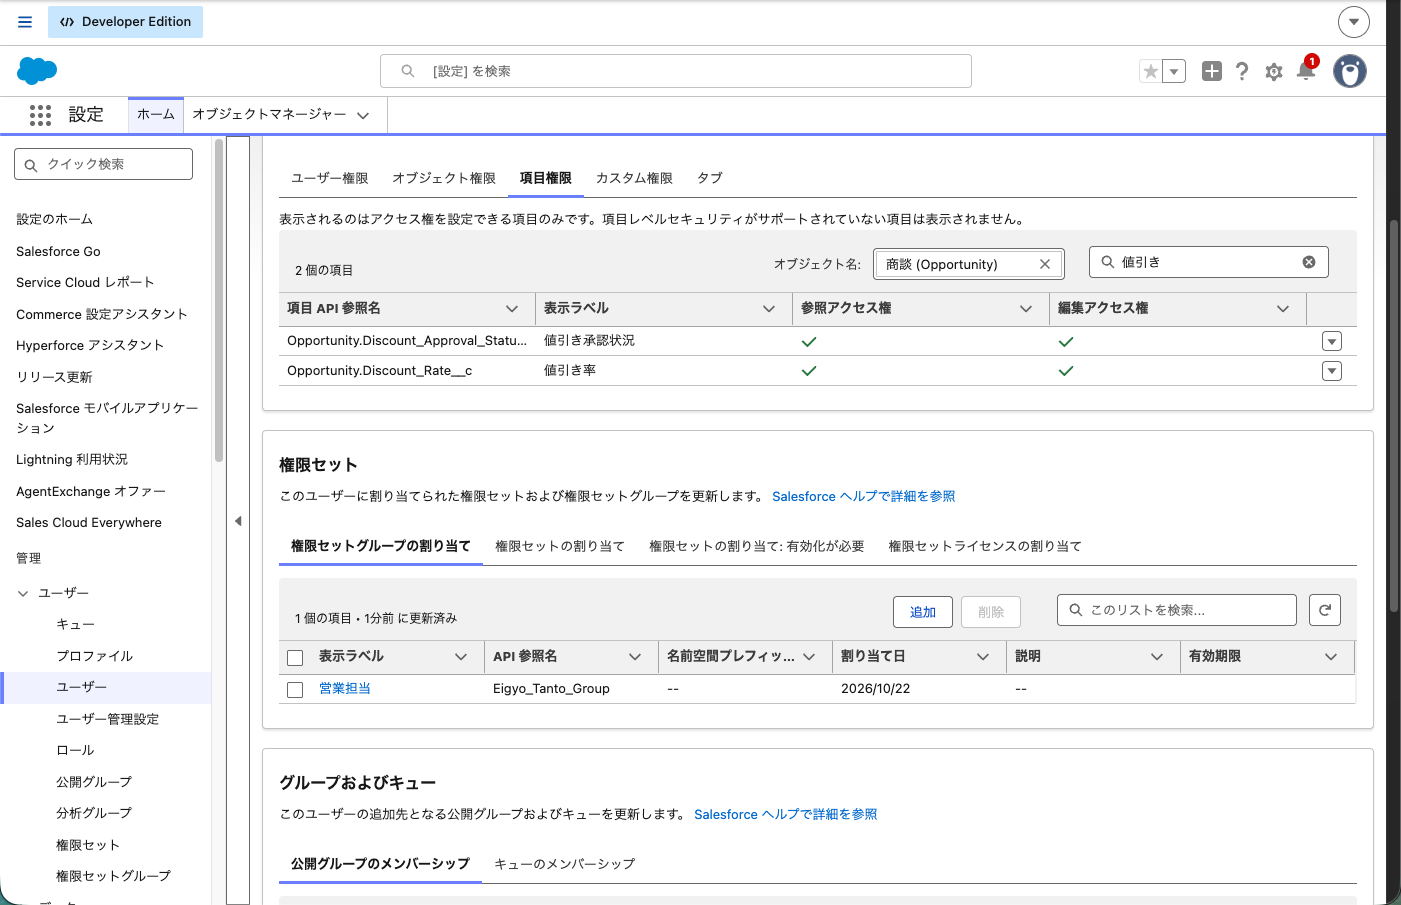Switch to the カスタム権限 tab

point(634,178)
